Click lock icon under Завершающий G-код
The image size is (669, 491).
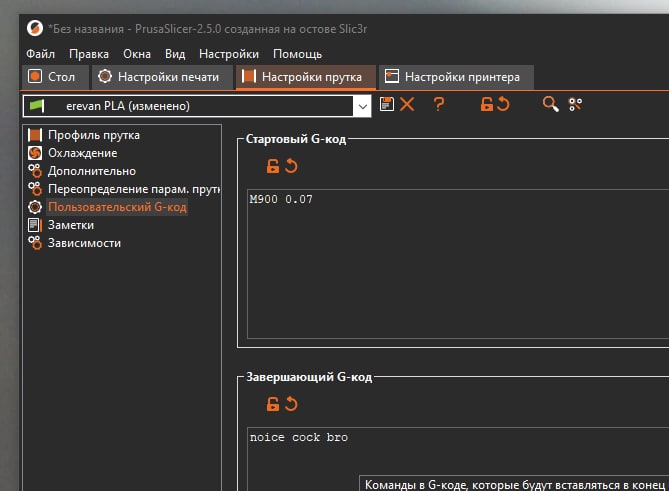(273, 404)
